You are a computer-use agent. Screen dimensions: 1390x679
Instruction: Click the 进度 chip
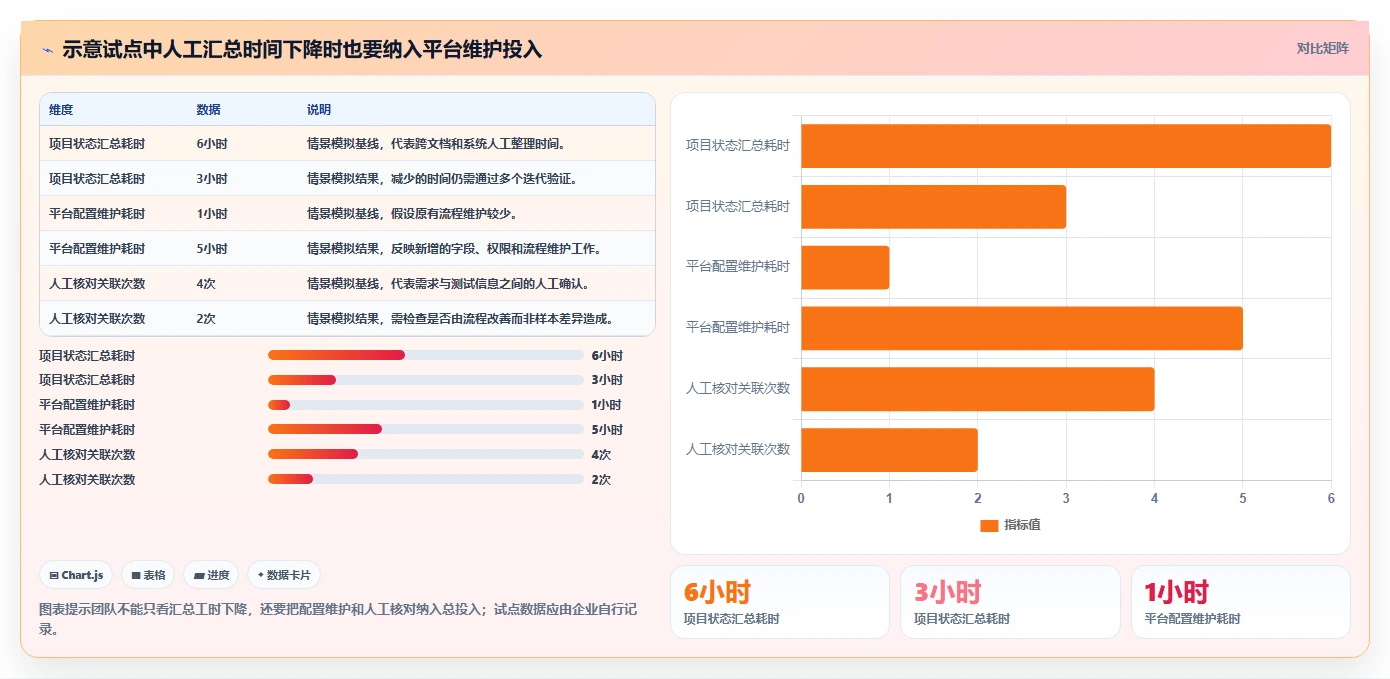point(211,575)
